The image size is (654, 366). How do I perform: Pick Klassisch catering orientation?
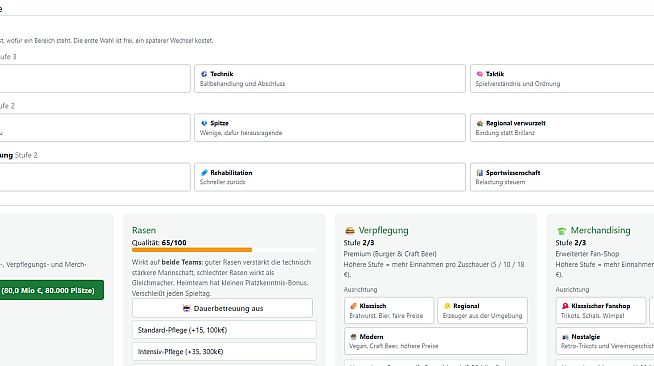click(389, 311)
